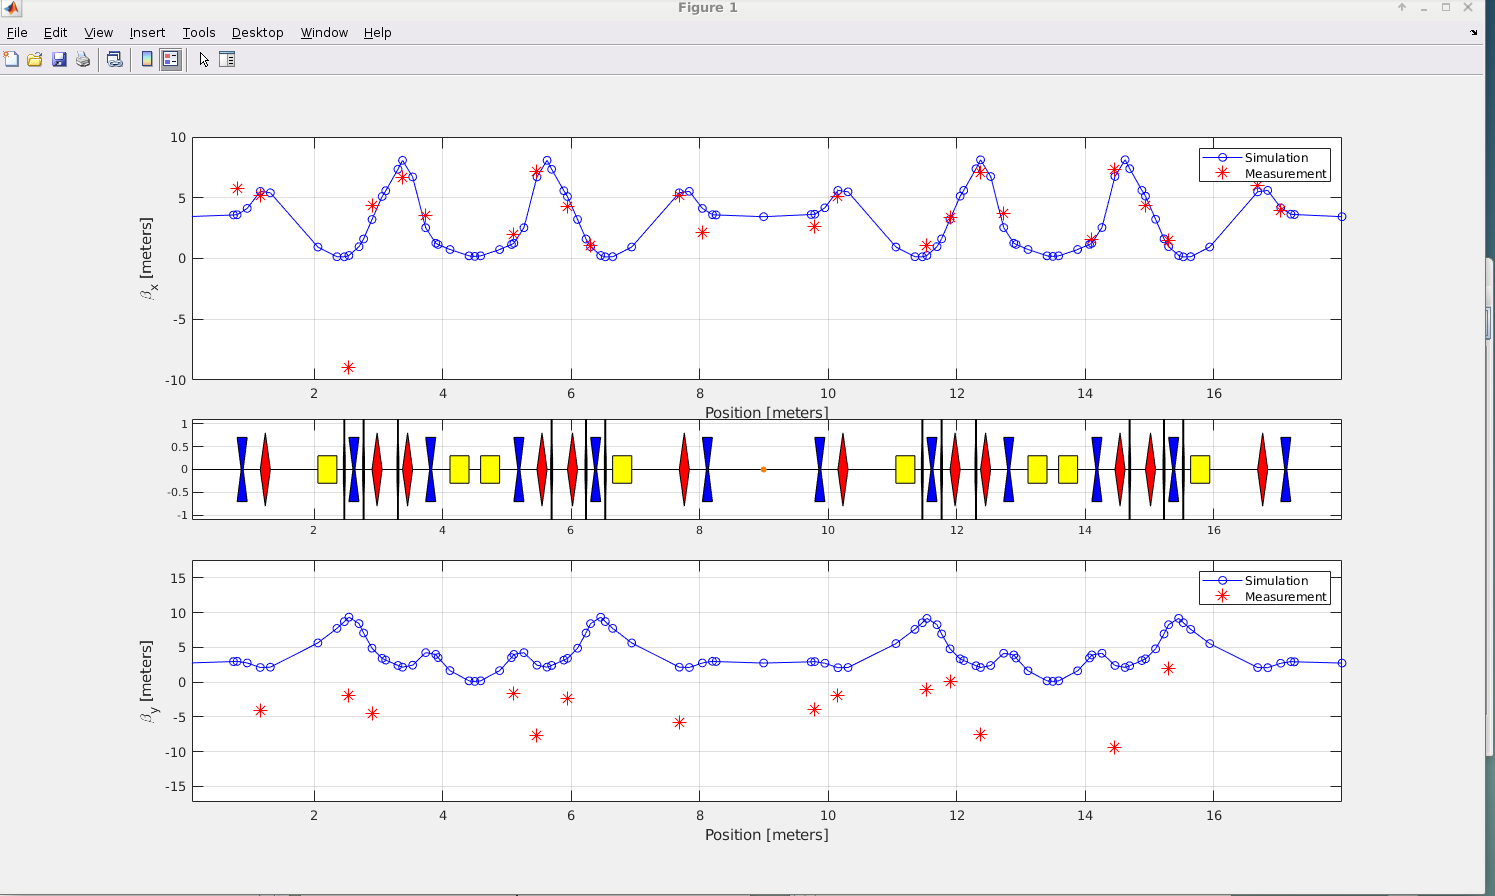Click the MATLAB logo in the title bar
This screenshot has width=1495, height=896.
(11, 8)
